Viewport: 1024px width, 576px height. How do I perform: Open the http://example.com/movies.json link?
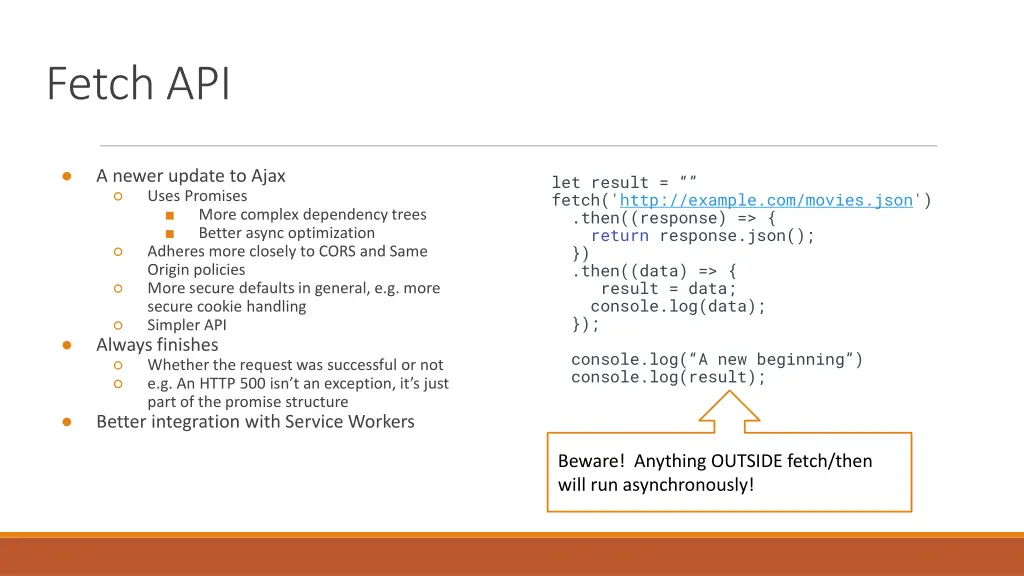pyautogui.click(x=765, y=200)
